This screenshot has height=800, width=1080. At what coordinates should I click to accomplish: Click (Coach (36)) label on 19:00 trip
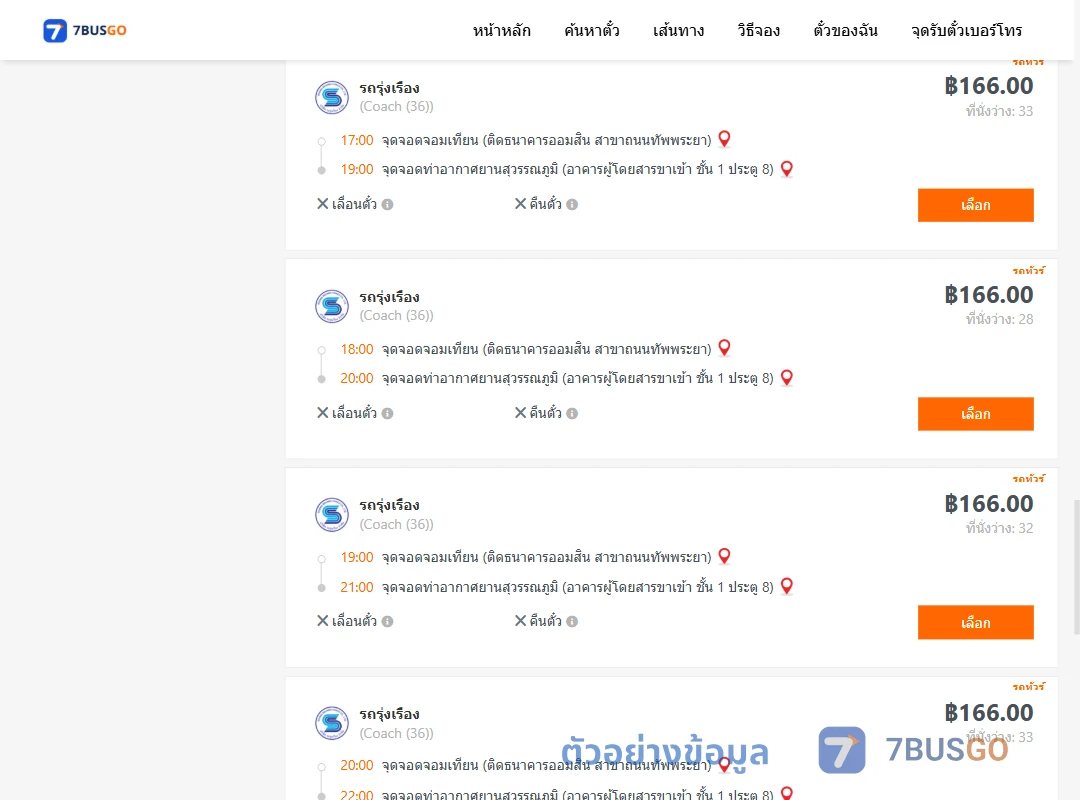[x=397, y=524]
